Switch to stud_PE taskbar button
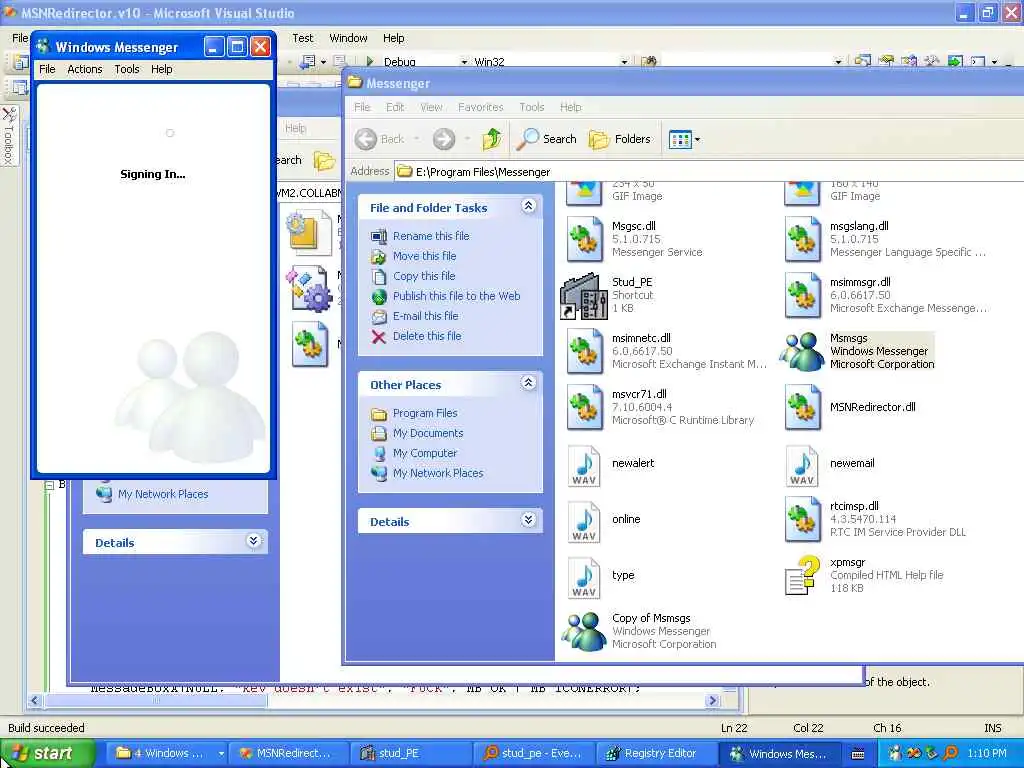Image resolution: width=1024 pixels, height=768 pixels. click(410, 753)
